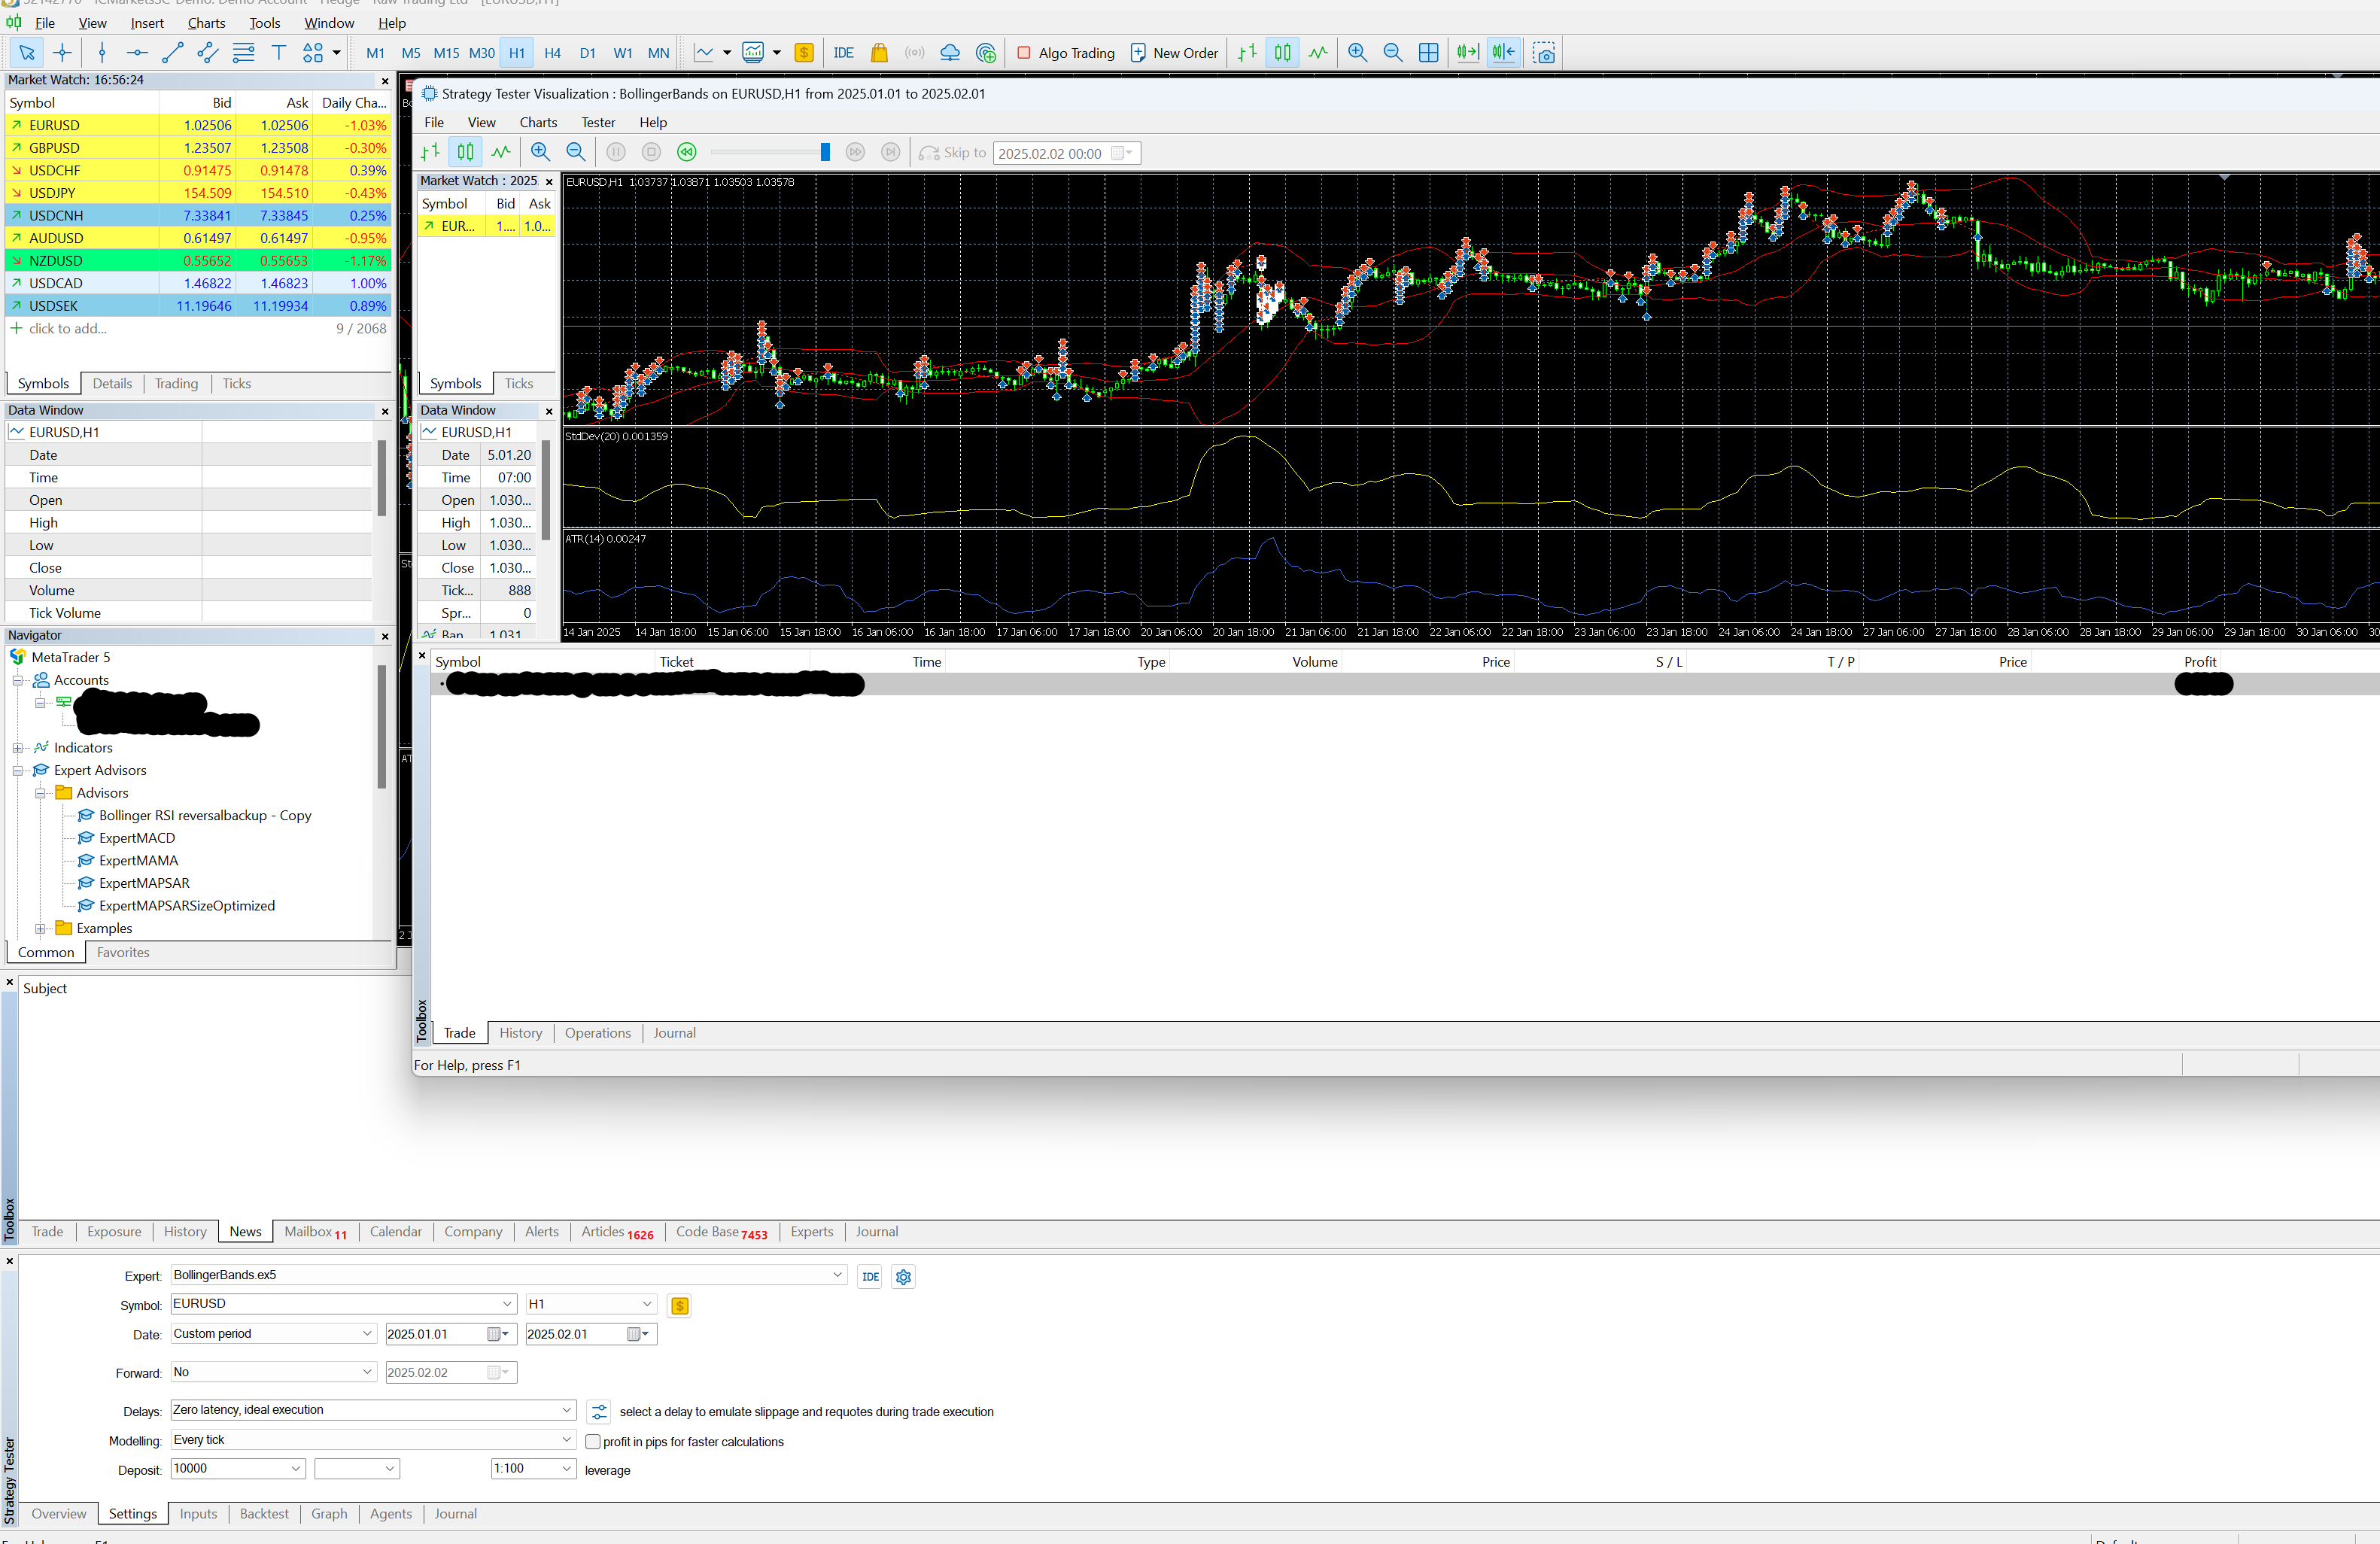Image resolution: width=2380 pixels, height=1544 pixels.
Task: Open the Symbol EURUSD dropdown
Action: coord(343,1304)
